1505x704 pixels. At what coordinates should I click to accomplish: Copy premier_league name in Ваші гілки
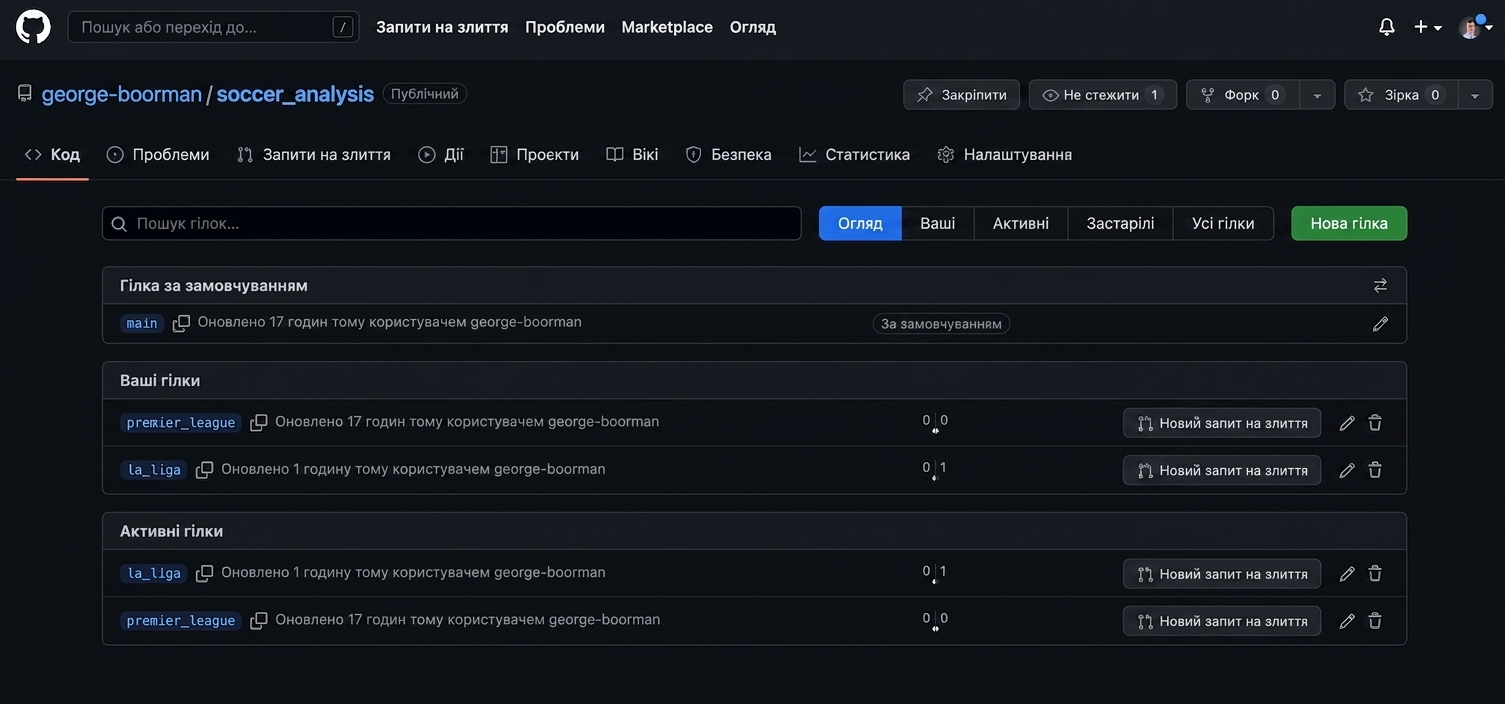[x=258, y=423]
